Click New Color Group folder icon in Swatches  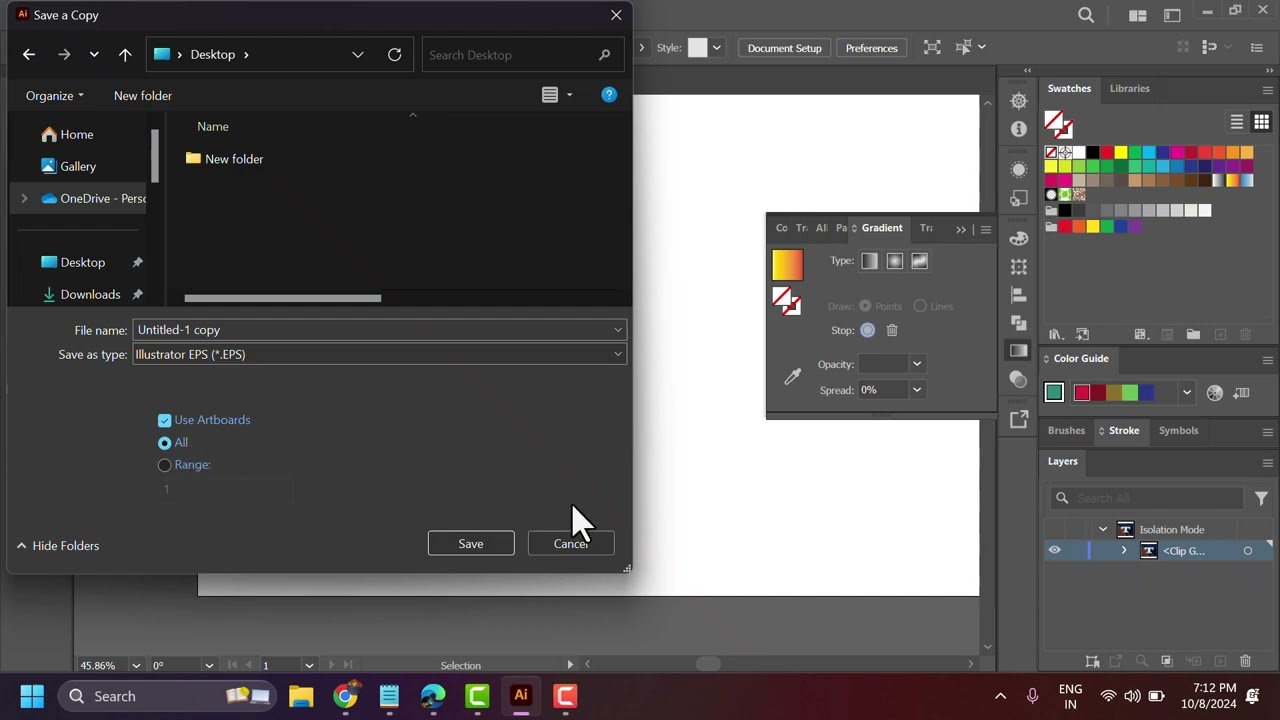[x=1193, y=334]
